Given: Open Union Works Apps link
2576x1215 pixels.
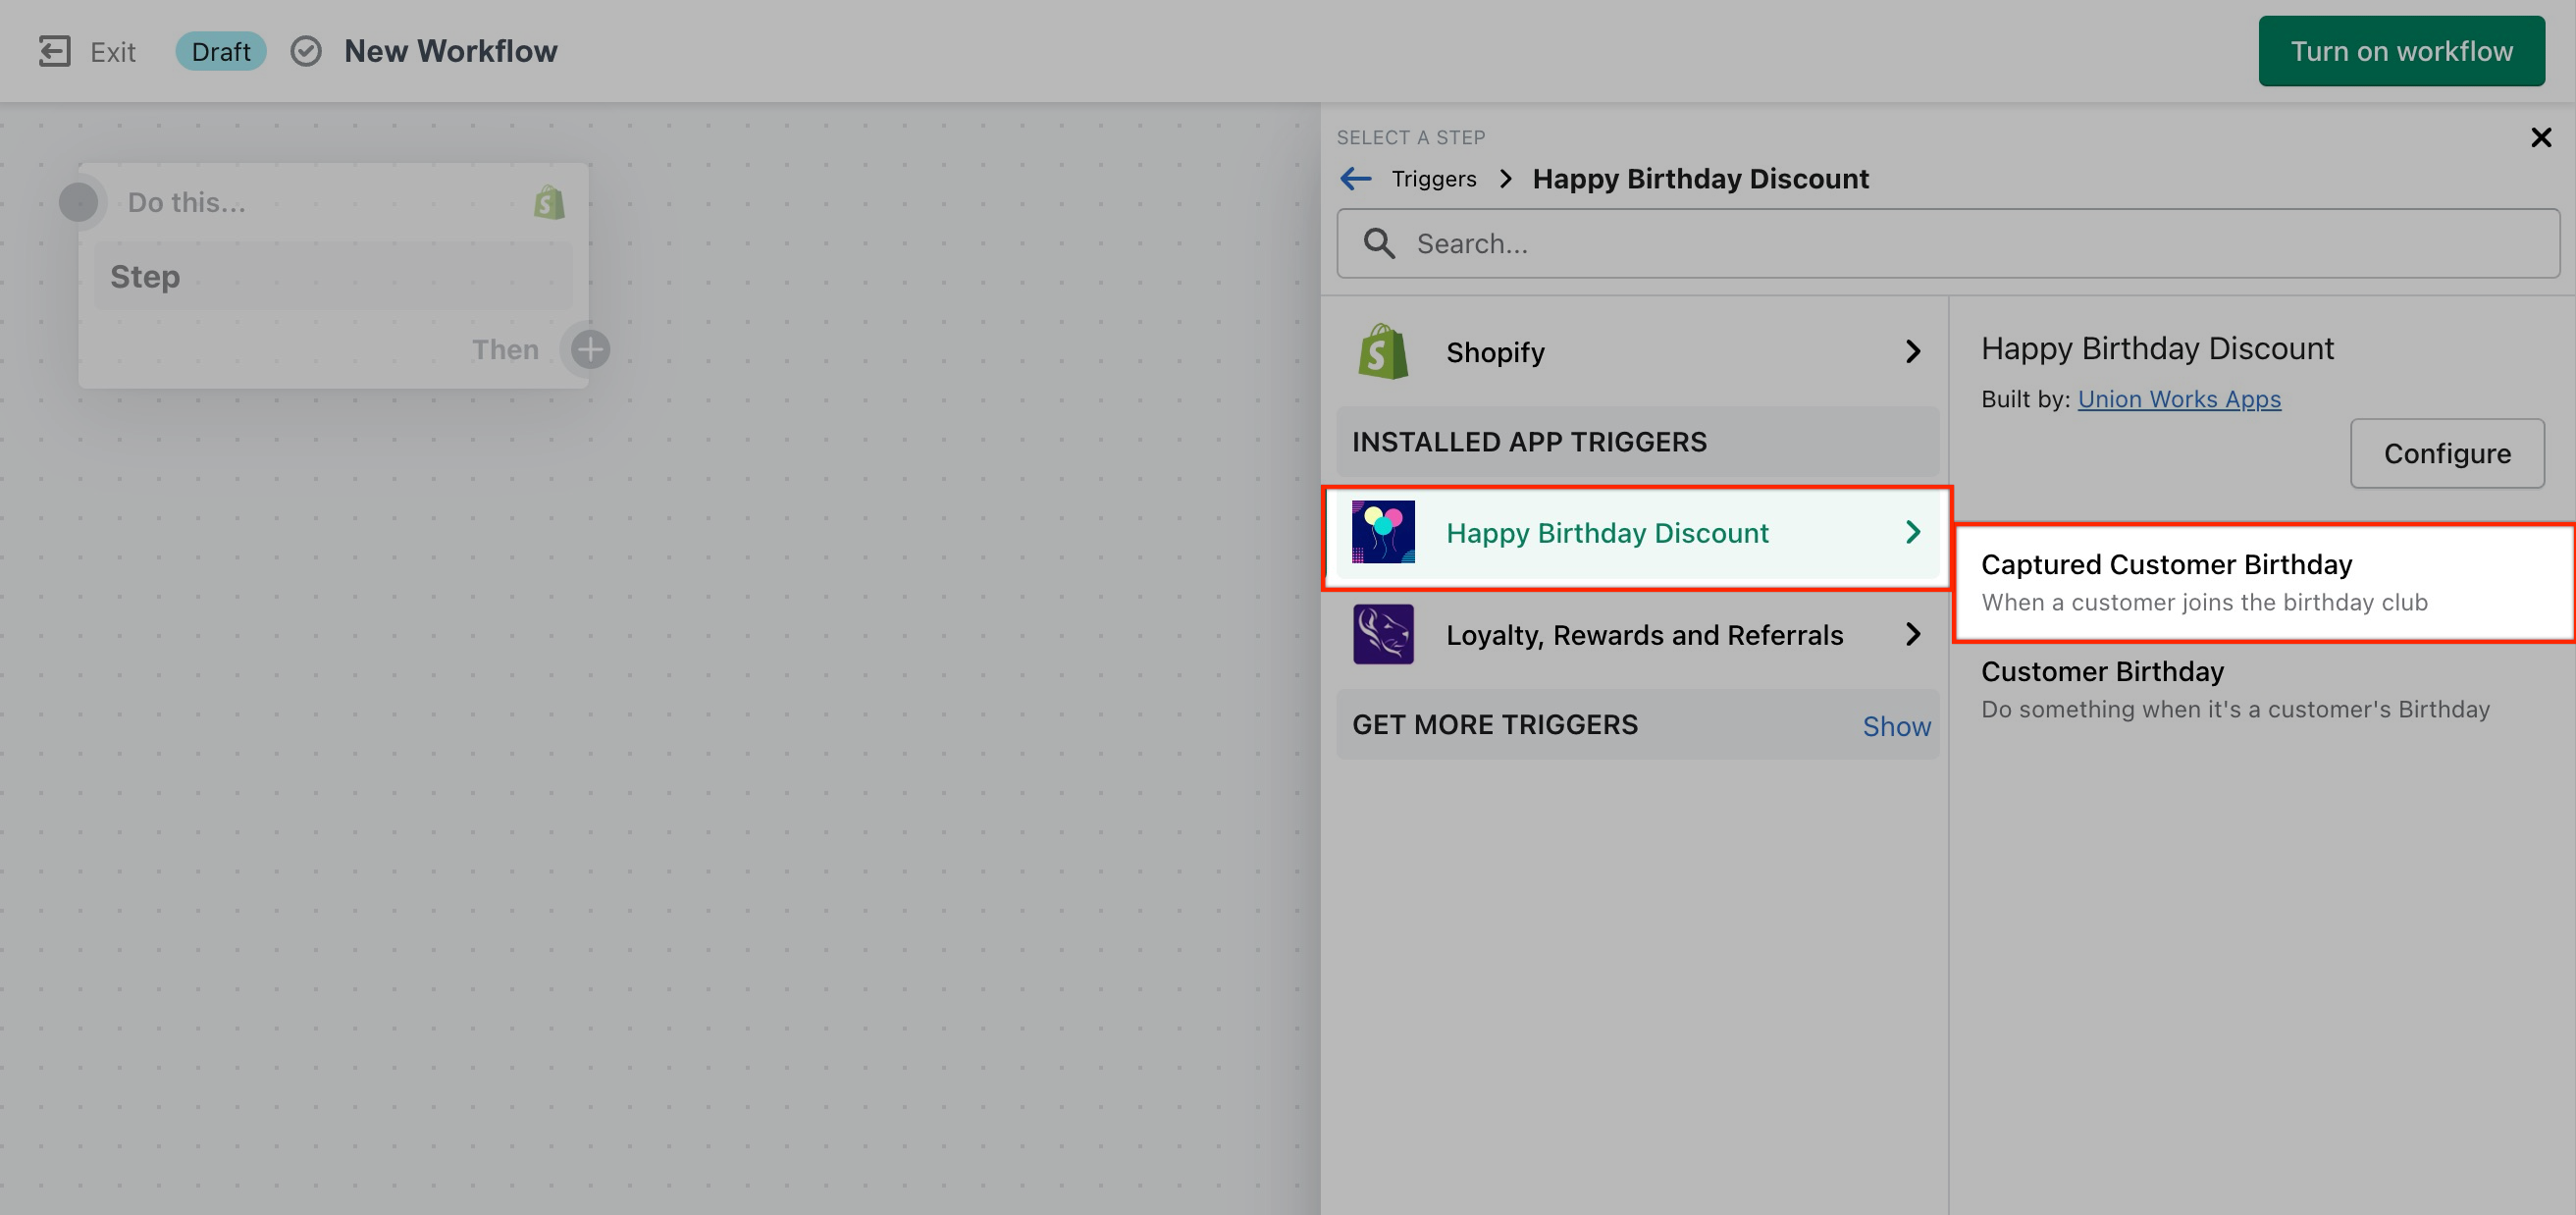Looking at the screenshot, I should point(2178,399).
